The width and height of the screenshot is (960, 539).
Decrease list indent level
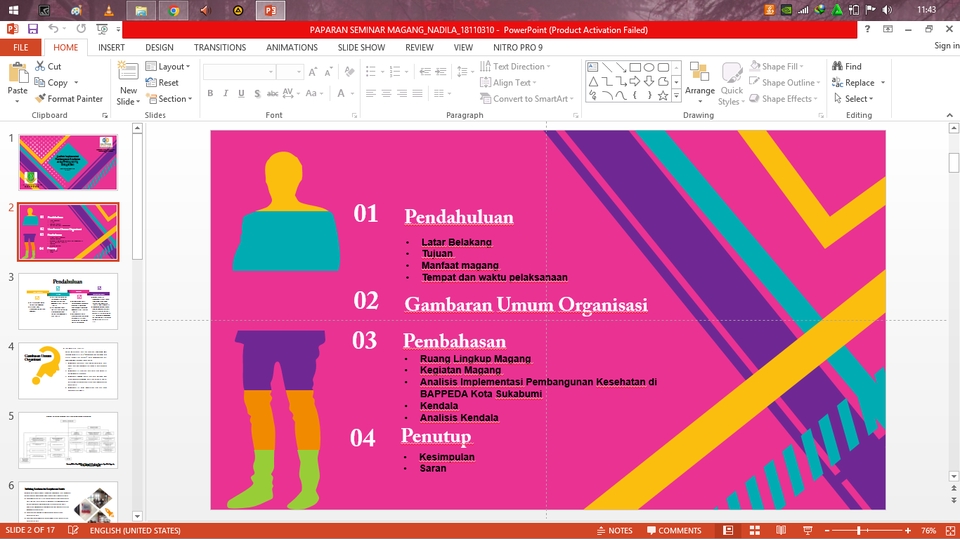[x=425, y=72]
